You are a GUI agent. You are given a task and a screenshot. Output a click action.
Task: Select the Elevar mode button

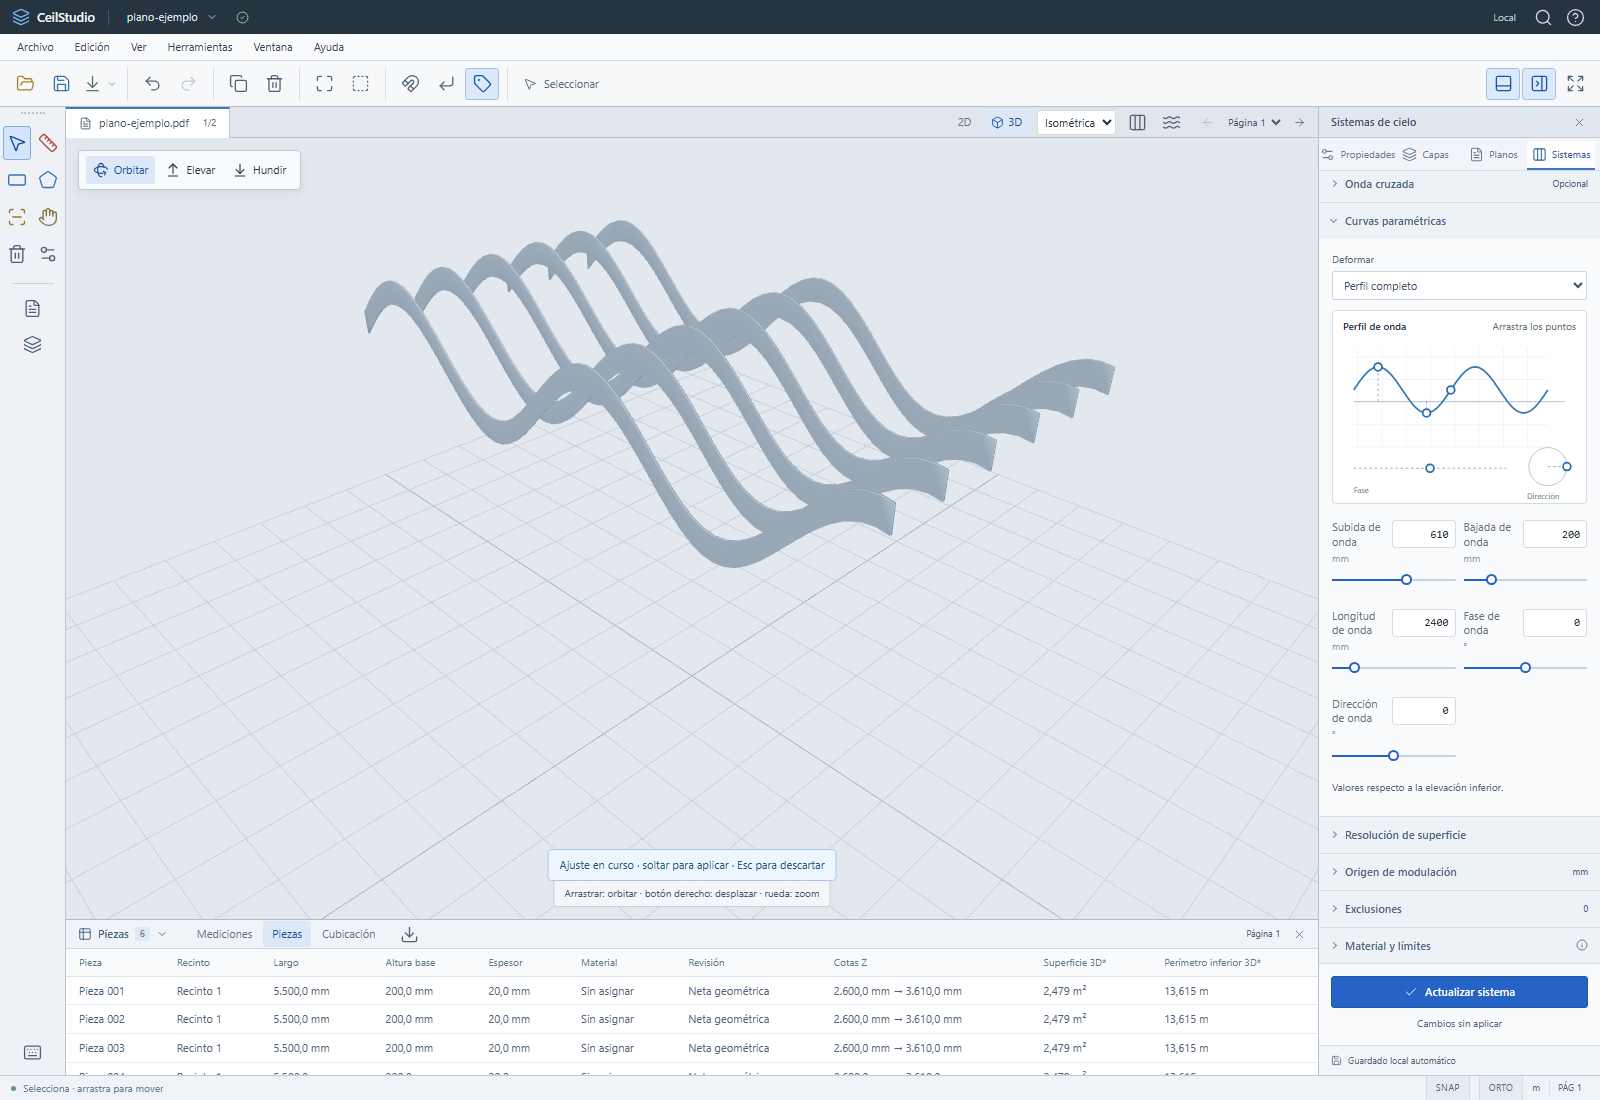(x=191, y=170)
